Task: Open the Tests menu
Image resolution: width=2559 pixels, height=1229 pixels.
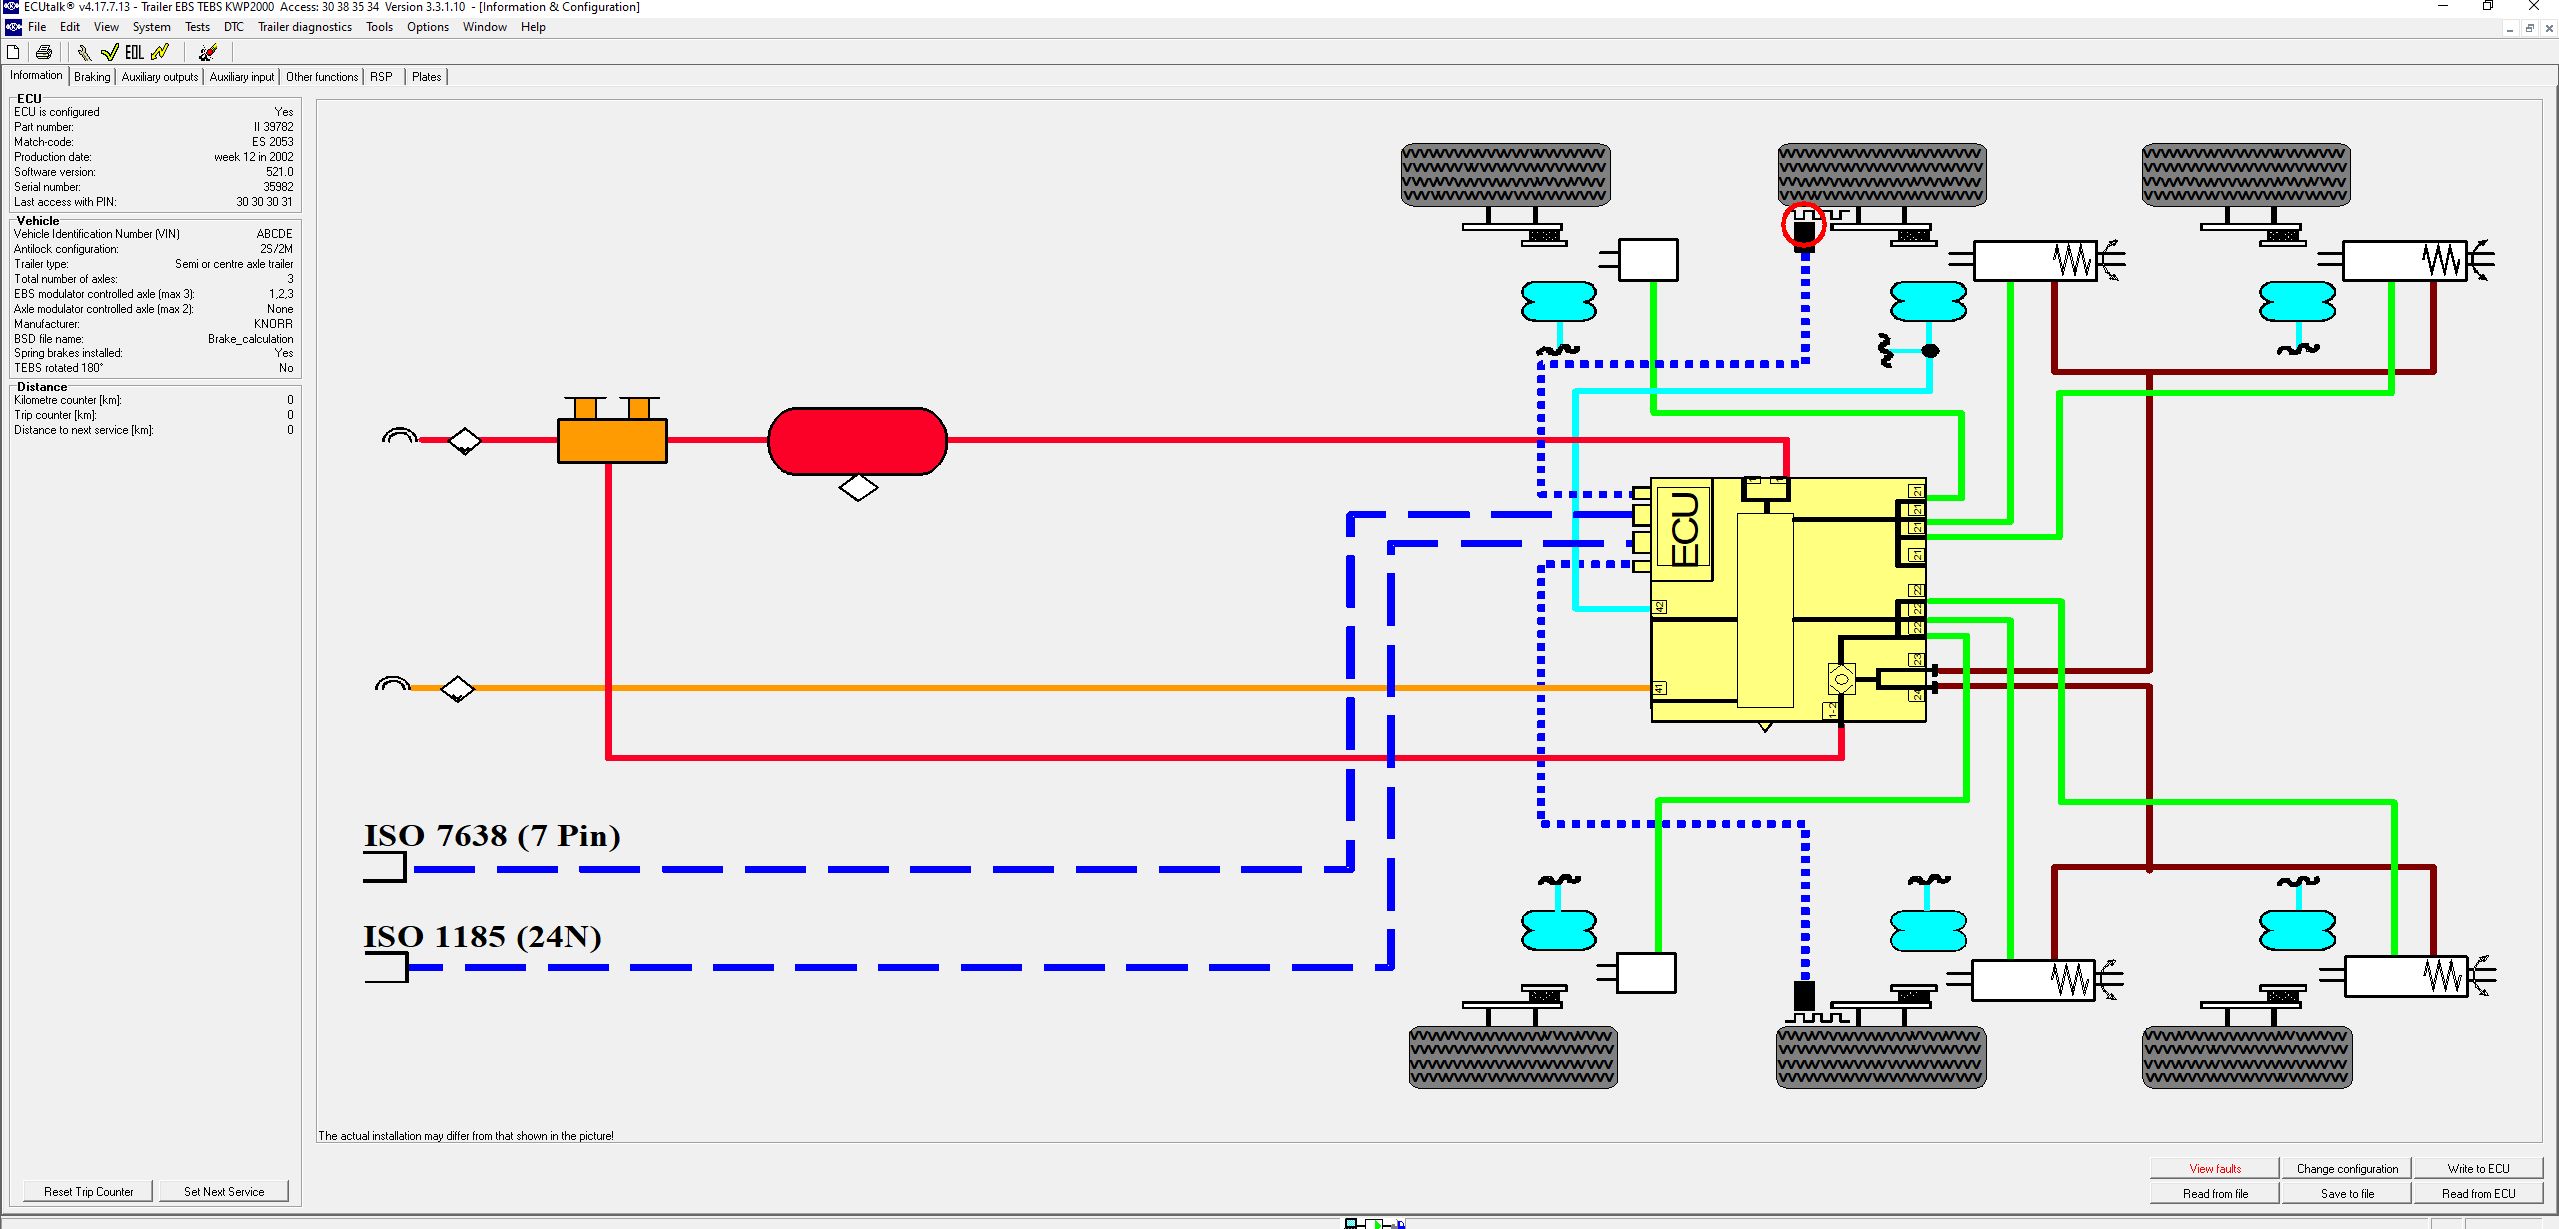Action: [x=196, y=27]
